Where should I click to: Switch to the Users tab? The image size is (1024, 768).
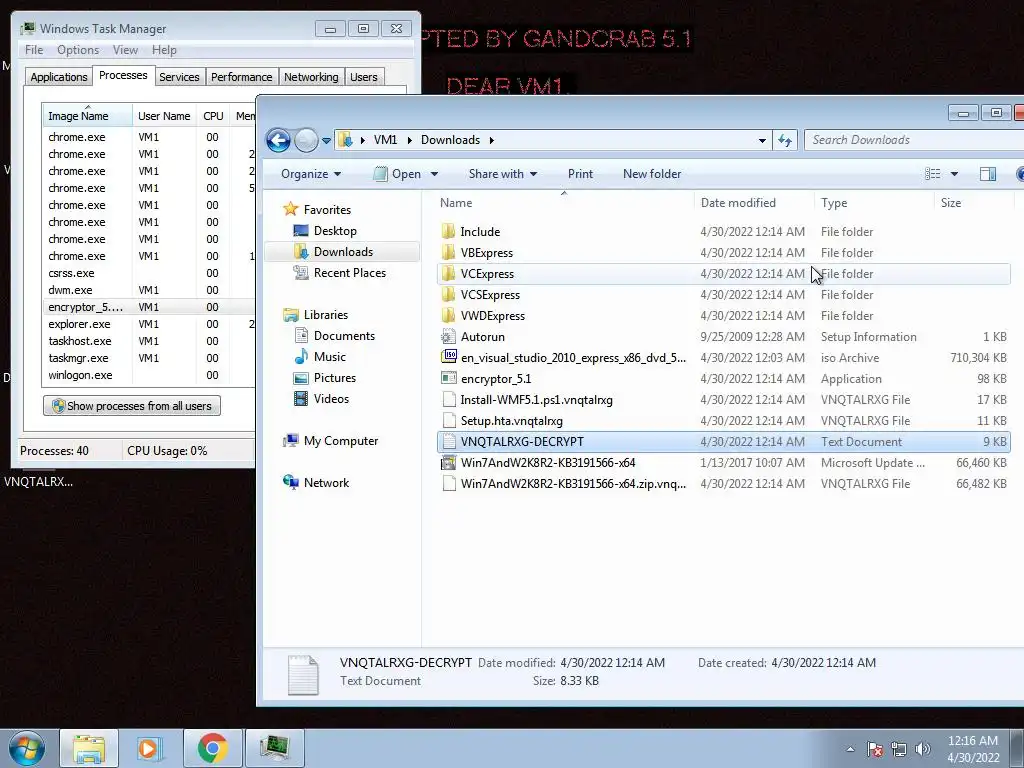pyautogui.click(x=364, y=77)
